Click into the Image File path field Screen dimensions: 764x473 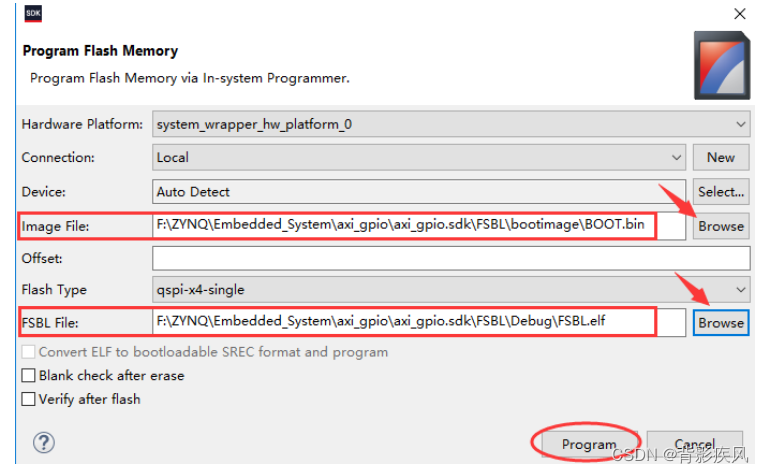419,226
